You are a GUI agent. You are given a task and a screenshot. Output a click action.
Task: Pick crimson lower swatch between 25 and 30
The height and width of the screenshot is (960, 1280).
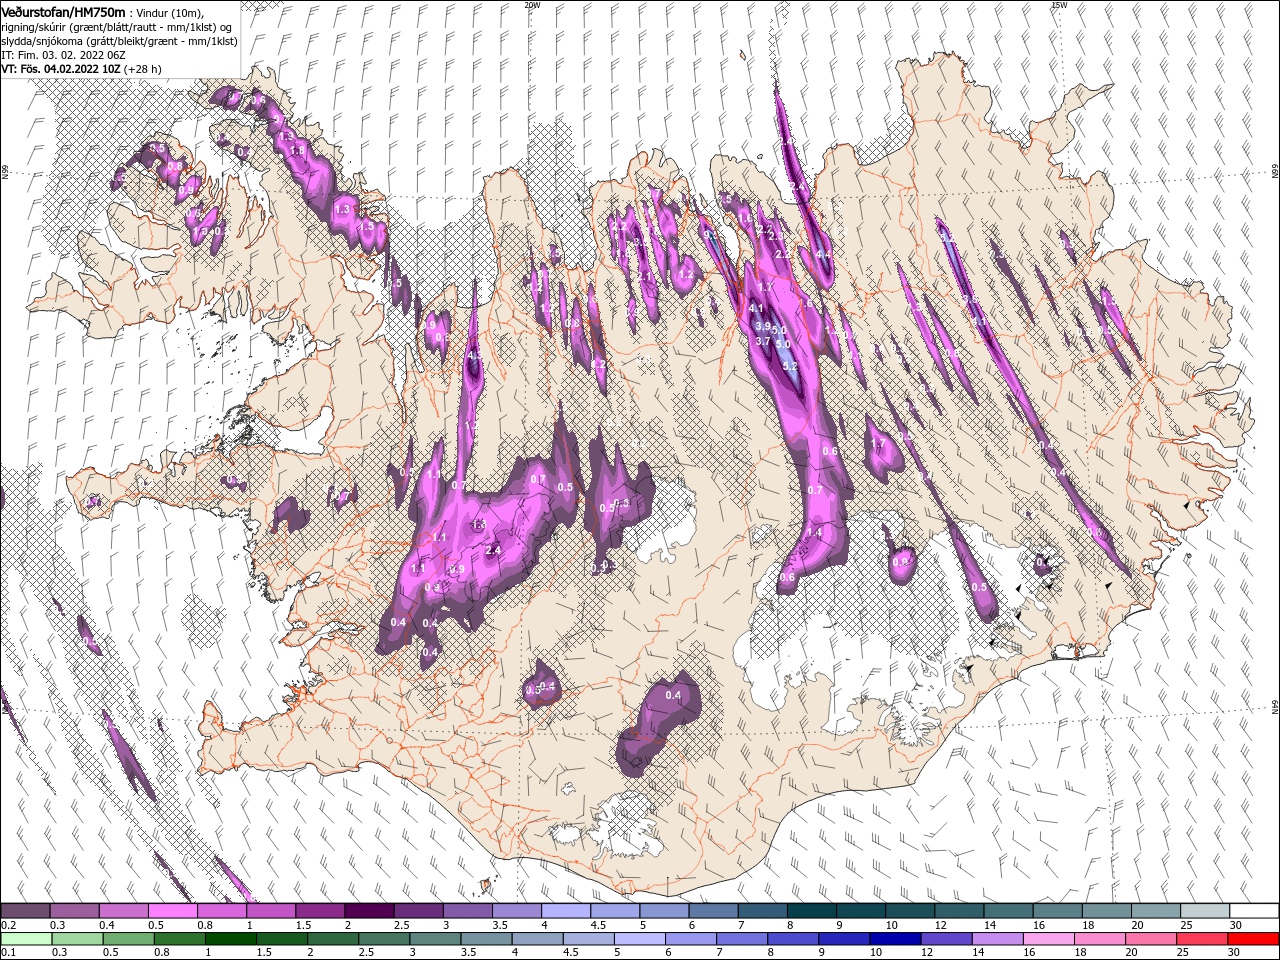(1204, 938)
